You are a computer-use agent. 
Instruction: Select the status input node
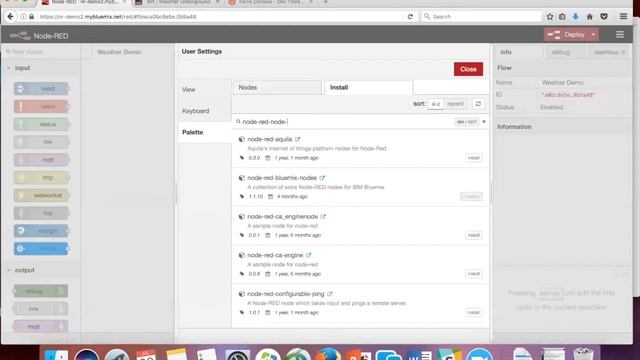click(41, 124)
